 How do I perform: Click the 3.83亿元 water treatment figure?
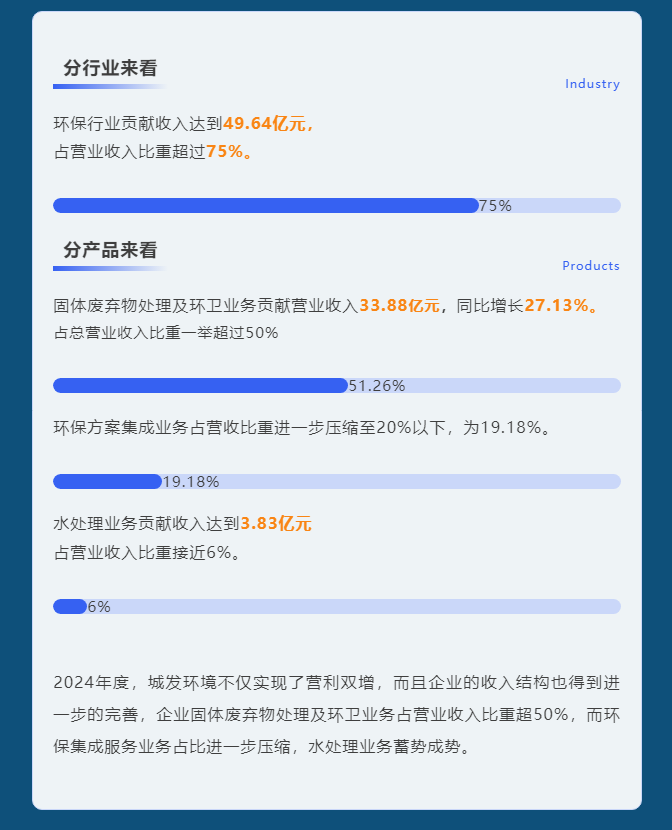tap(276, 524)
